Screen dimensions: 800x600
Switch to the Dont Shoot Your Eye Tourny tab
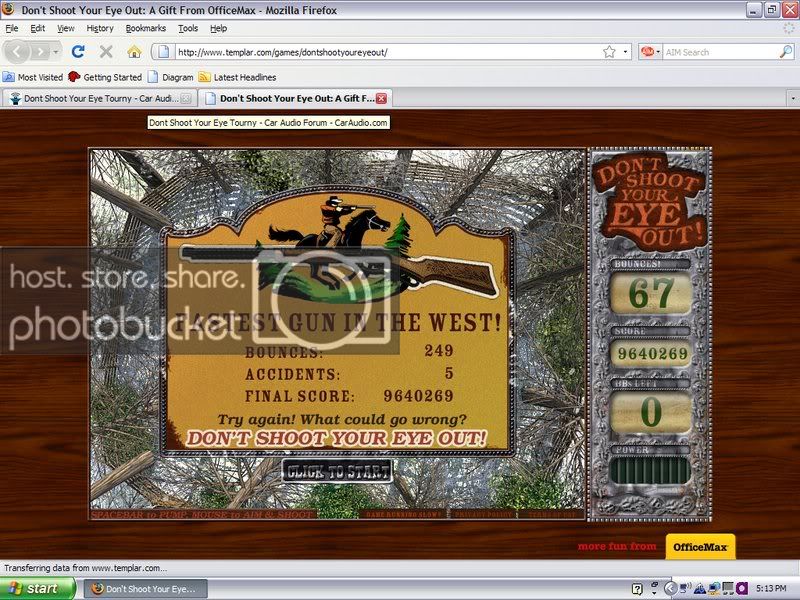(98, 98)
